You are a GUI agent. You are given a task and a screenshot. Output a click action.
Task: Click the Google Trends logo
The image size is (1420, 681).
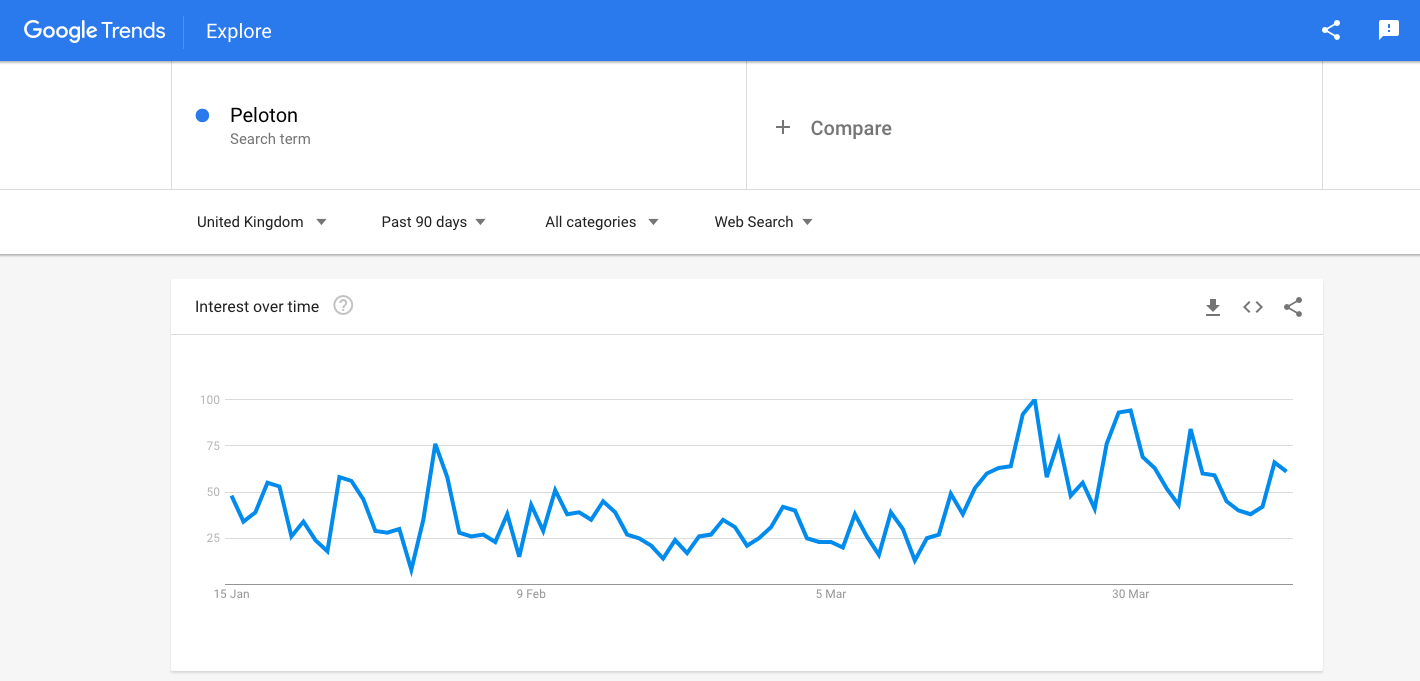coord(95,31)
